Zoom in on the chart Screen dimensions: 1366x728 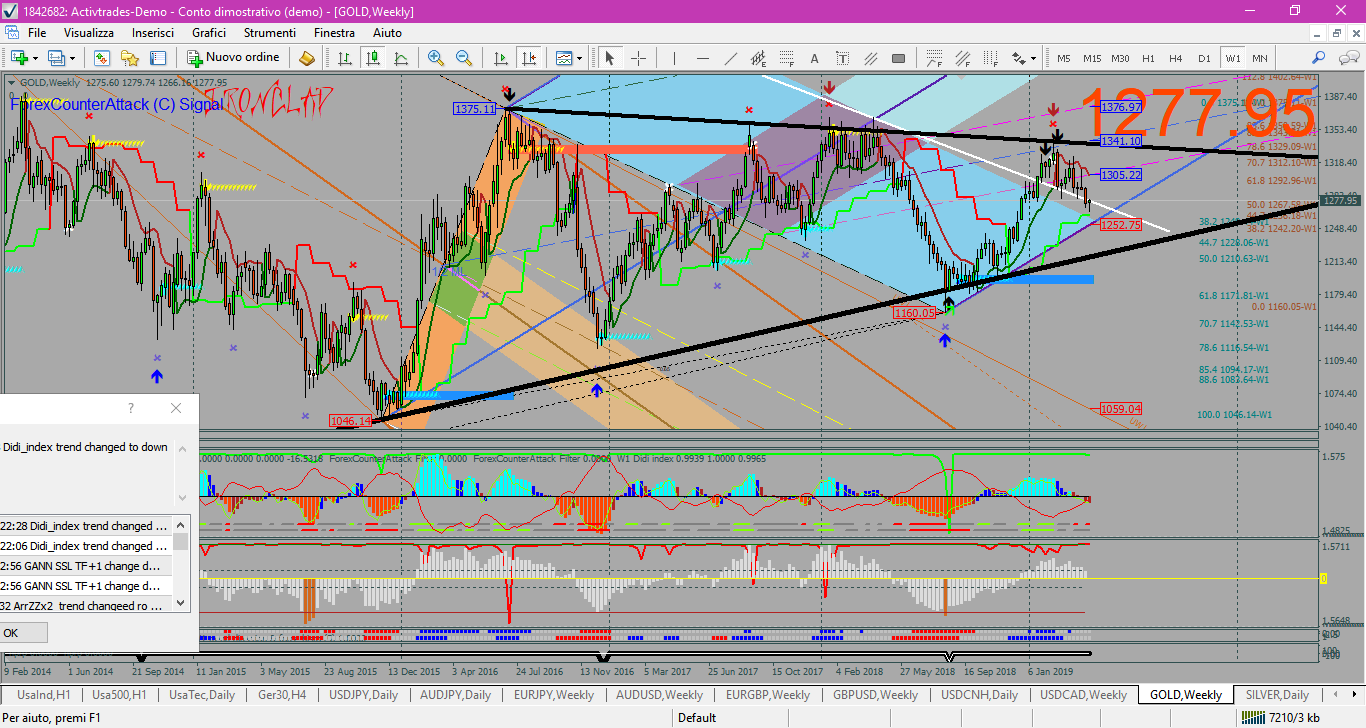click(435, 57)
